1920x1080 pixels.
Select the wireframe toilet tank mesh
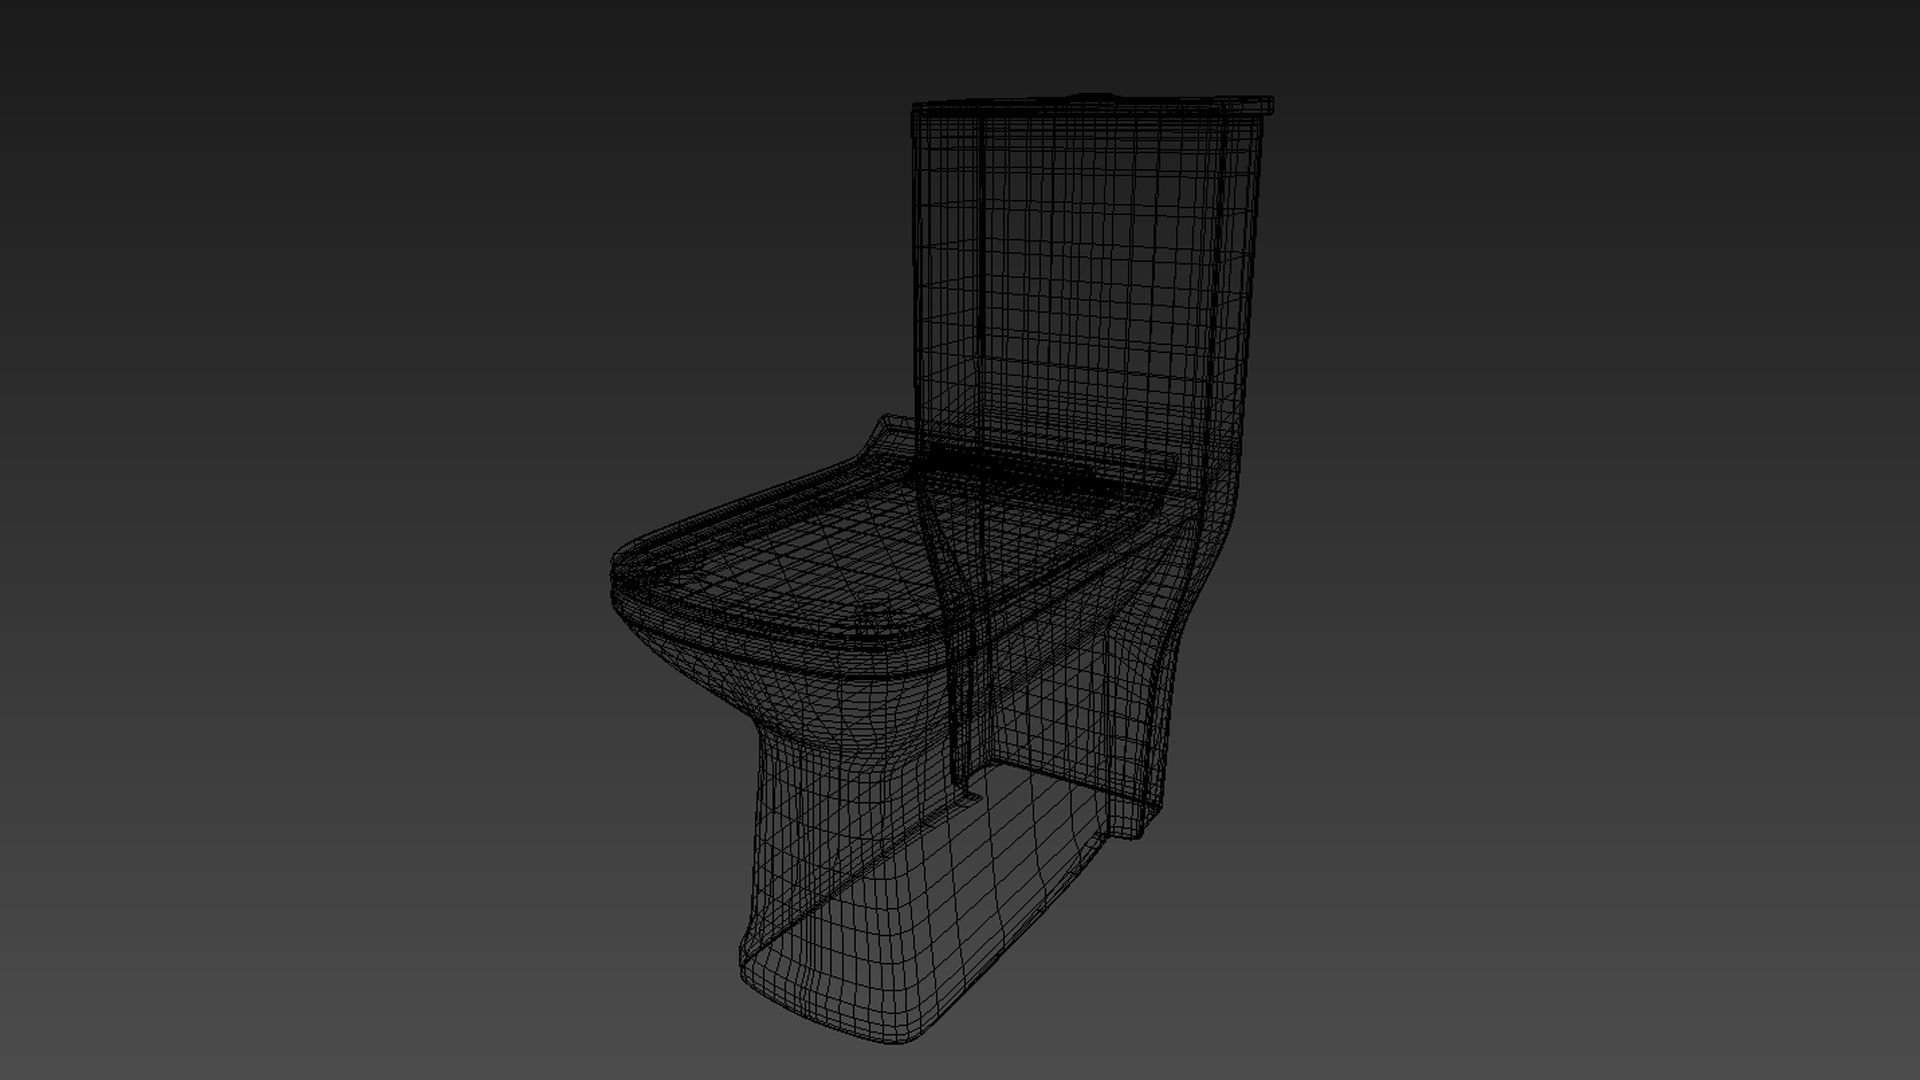[1085, 290]
